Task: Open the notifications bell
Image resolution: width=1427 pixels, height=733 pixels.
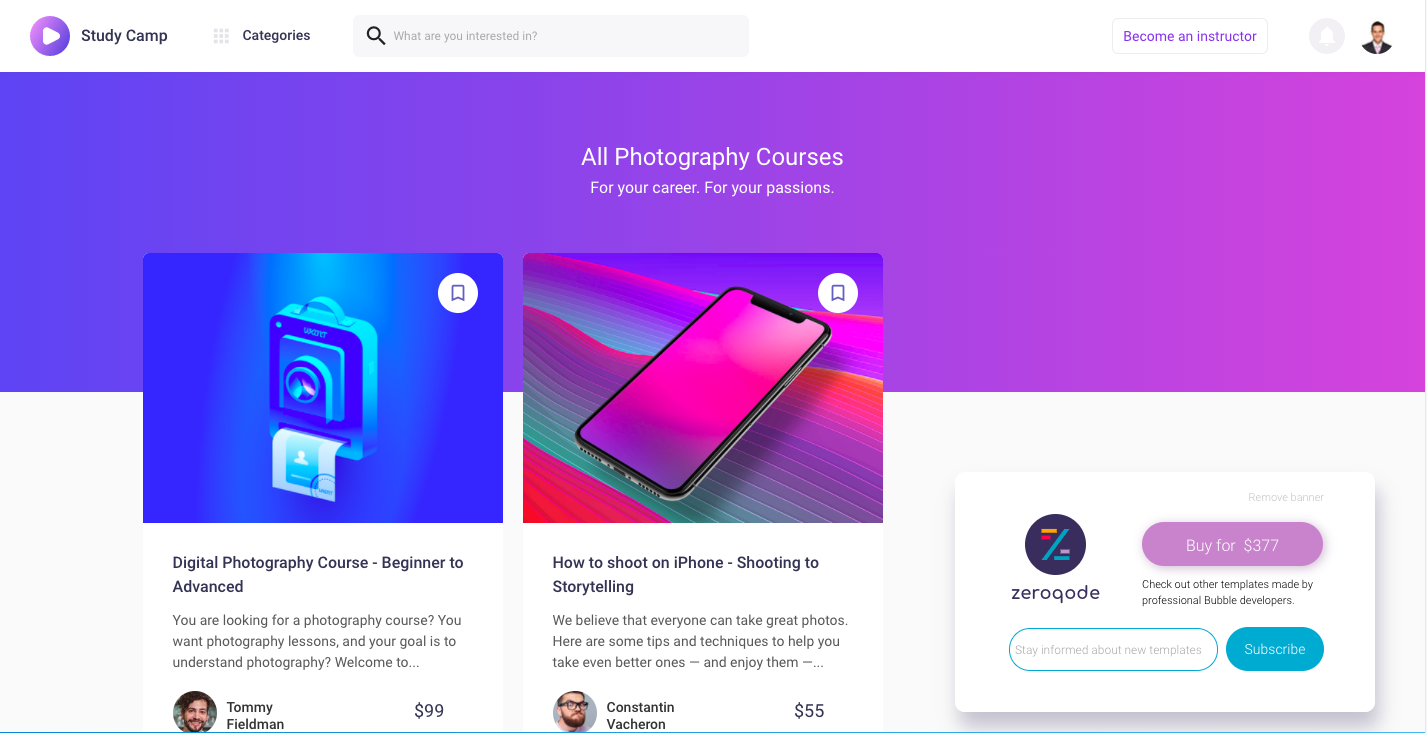Action: coord(1327,36)
